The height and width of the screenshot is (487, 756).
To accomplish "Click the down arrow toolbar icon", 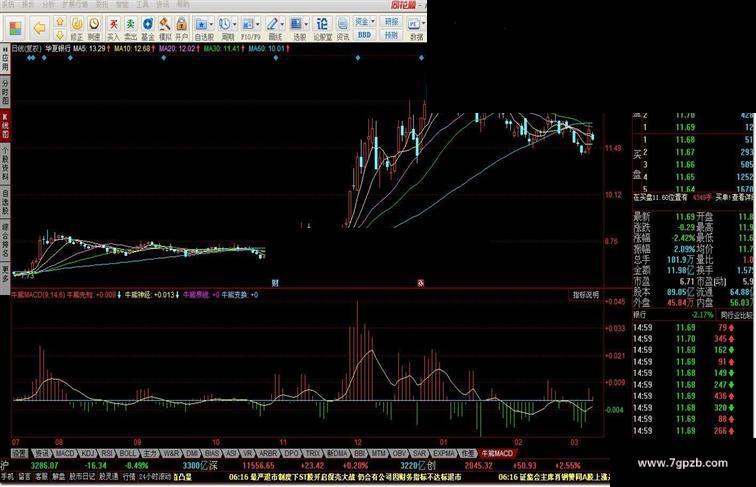I will click(x=60, y=35).
